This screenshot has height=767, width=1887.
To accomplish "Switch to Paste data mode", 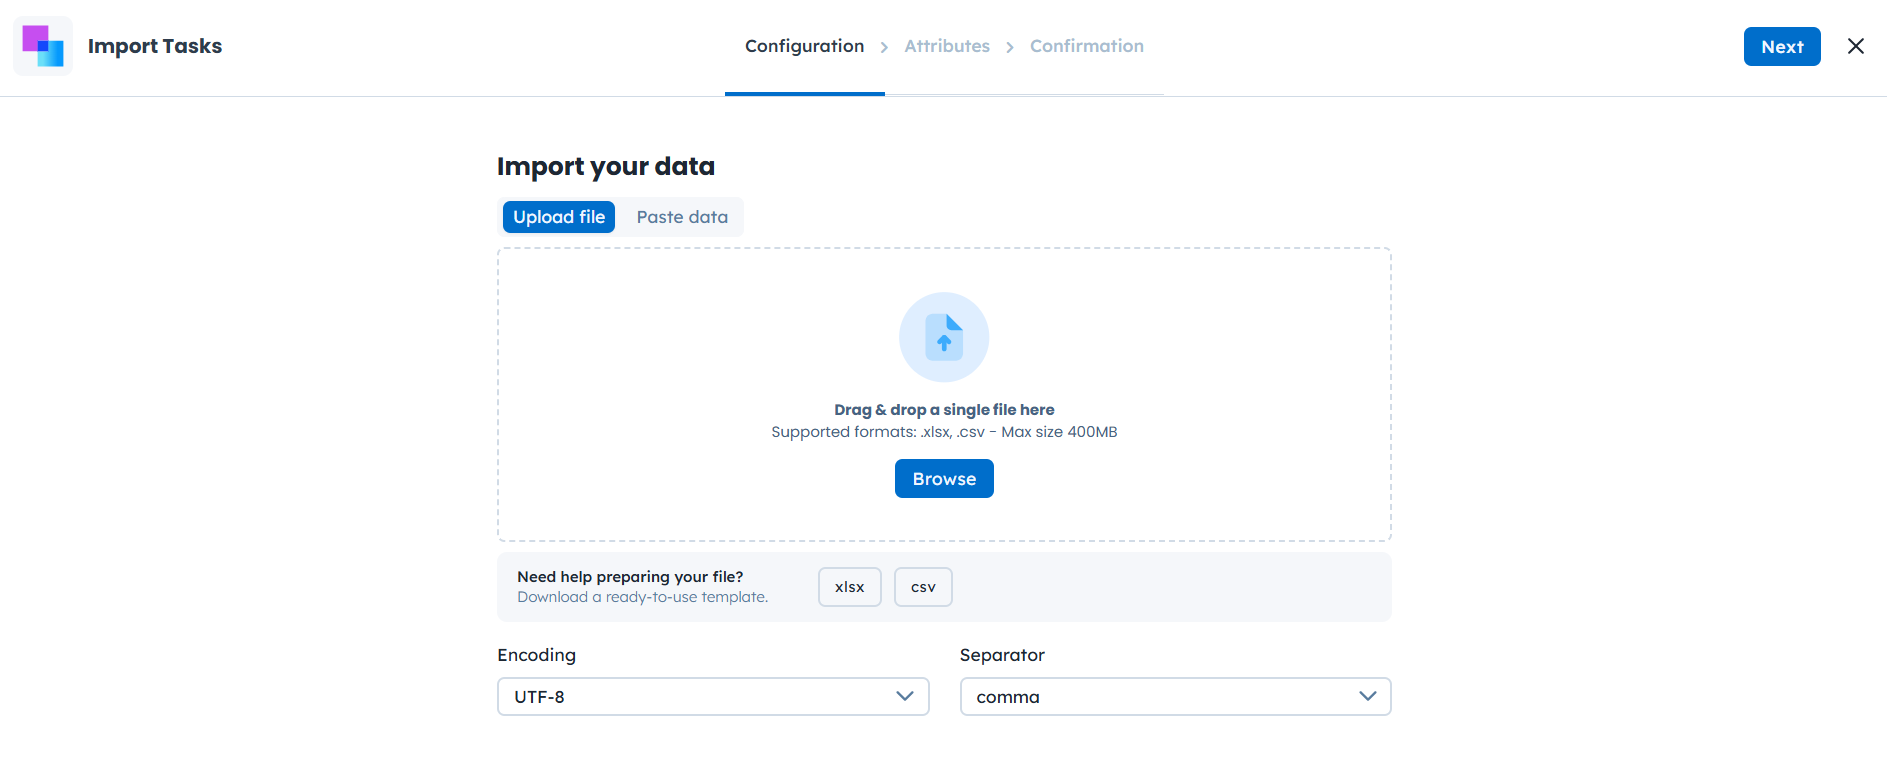I will (682, 217).
